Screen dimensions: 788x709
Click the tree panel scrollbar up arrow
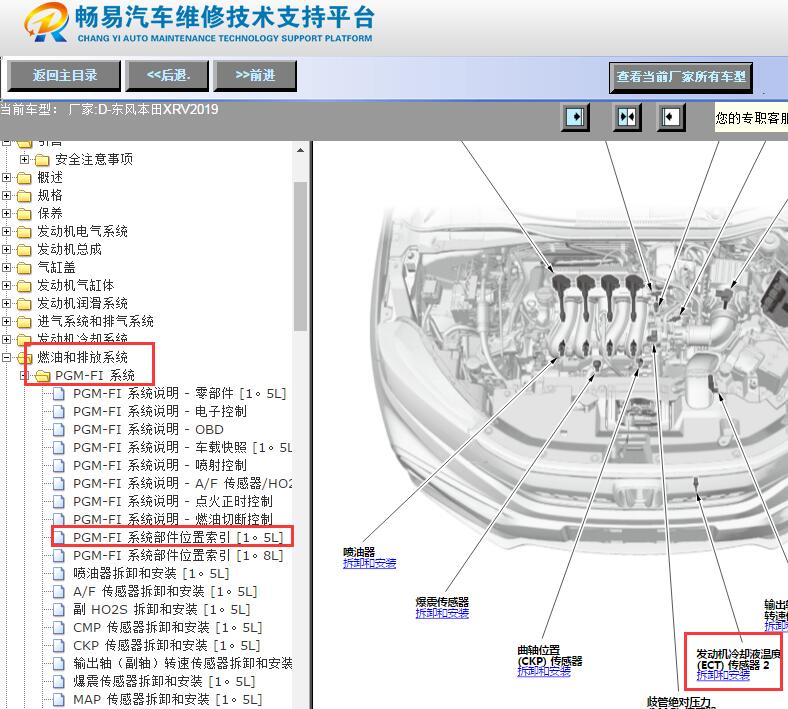(x=301, y=150)
